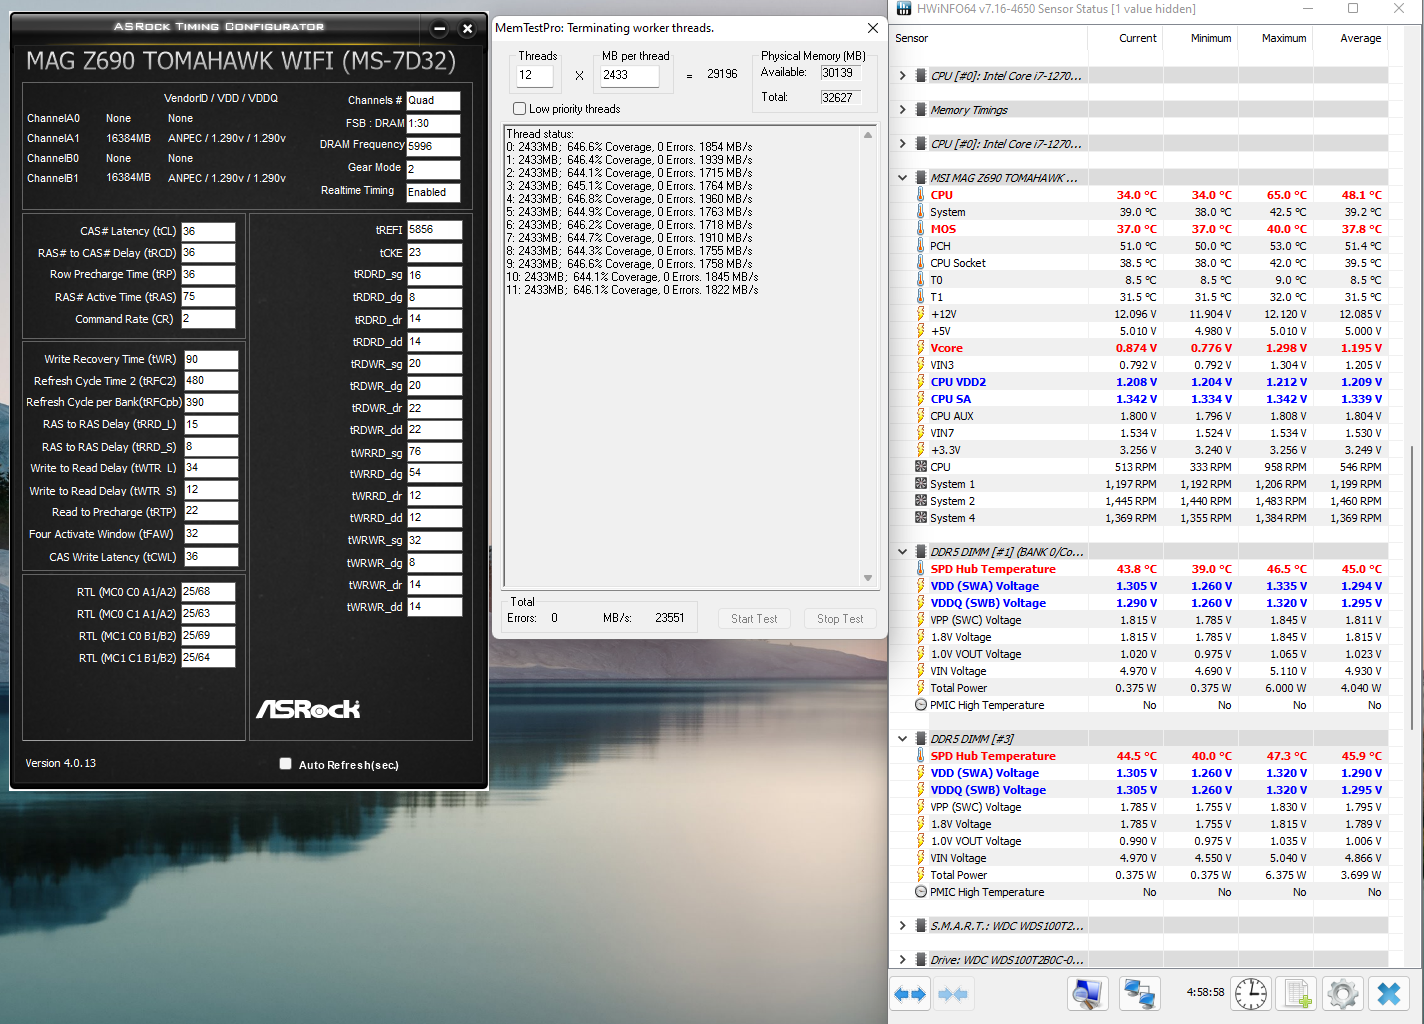The image size is (1424, 1024).
Task: Toggle the Auto Refresh(sec) checkbox
Action: click(286, 764)
